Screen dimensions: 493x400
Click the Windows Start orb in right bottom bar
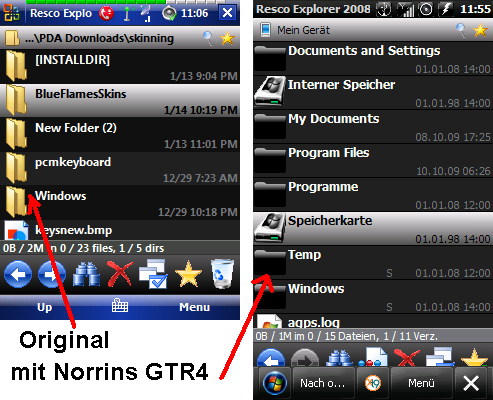tap(275, 383)
